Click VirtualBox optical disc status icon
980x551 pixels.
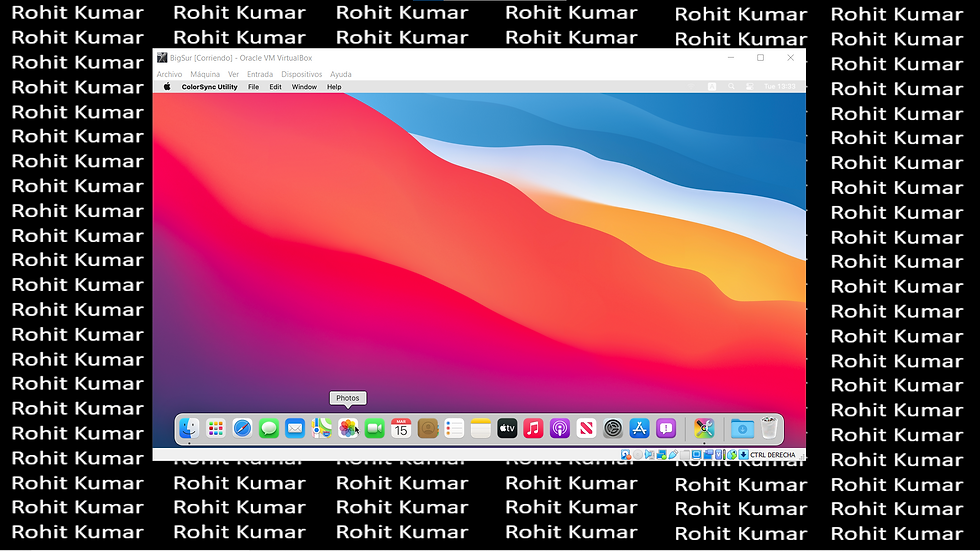(x=638, y=455)
